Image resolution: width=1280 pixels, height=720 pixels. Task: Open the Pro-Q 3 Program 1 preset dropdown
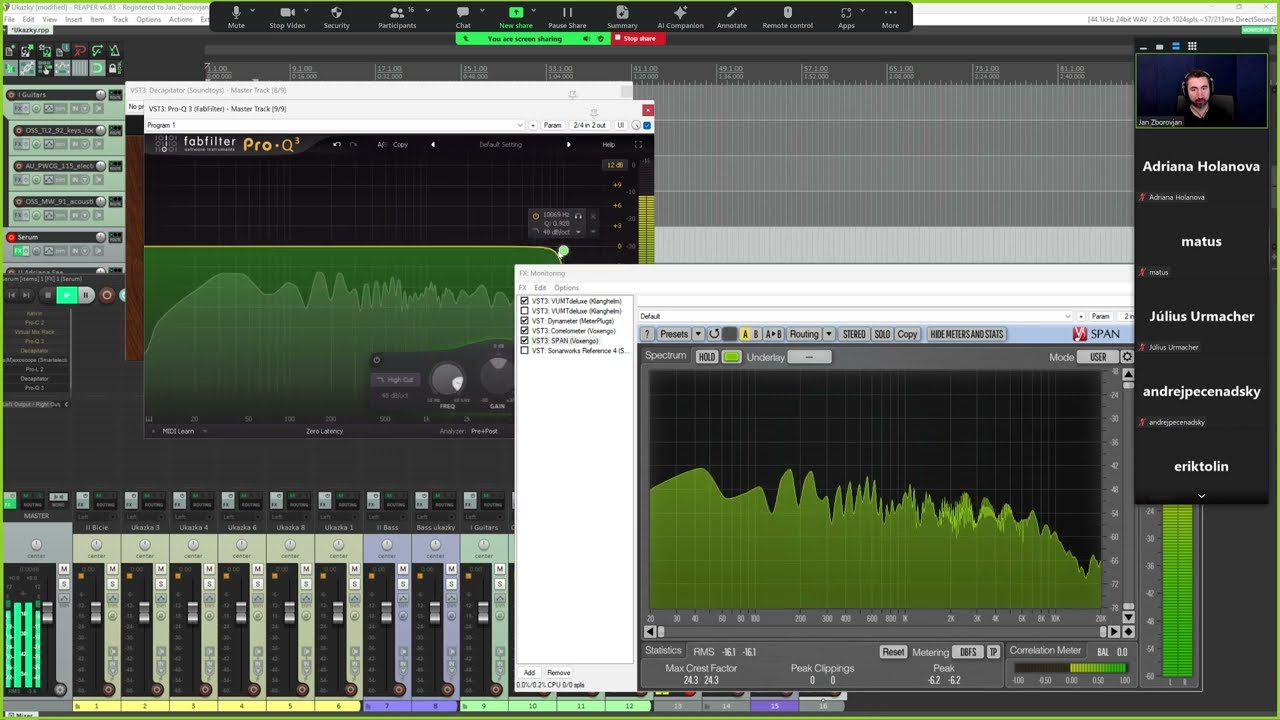[334, 125]
